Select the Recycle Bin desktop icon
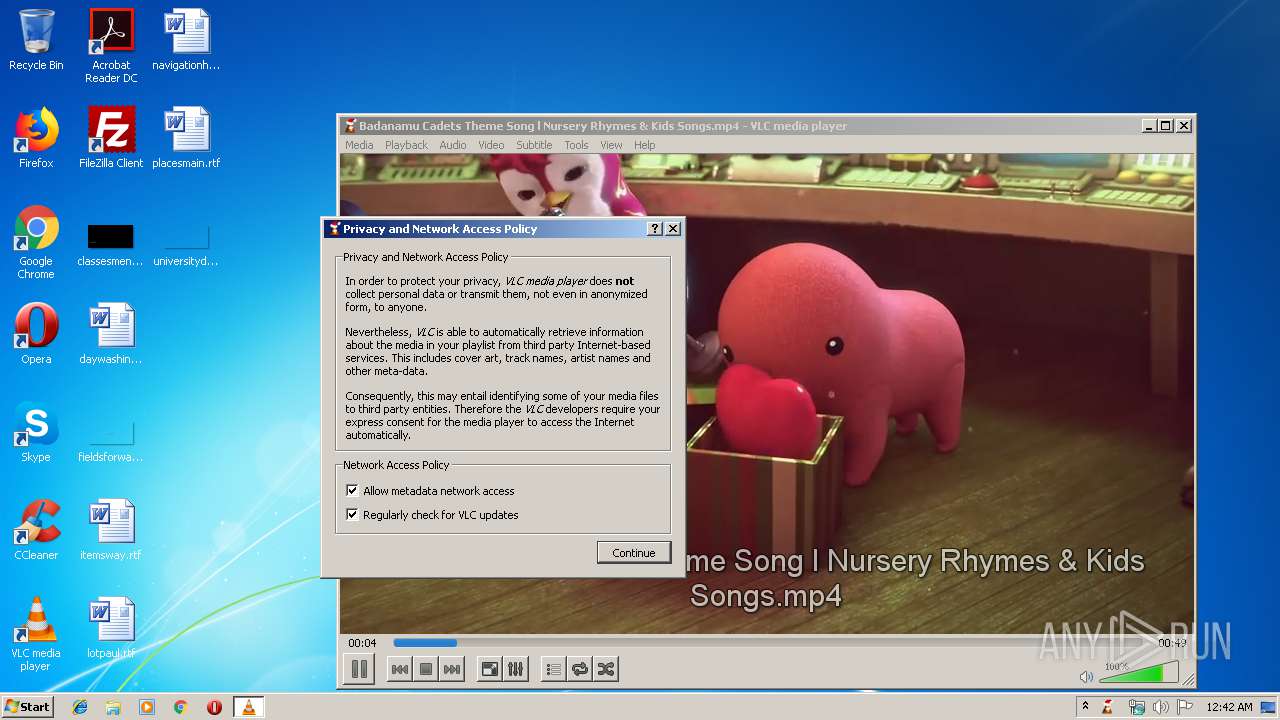Image resolution: width=1280 pixels, height=720 pixels. point(36,40)
